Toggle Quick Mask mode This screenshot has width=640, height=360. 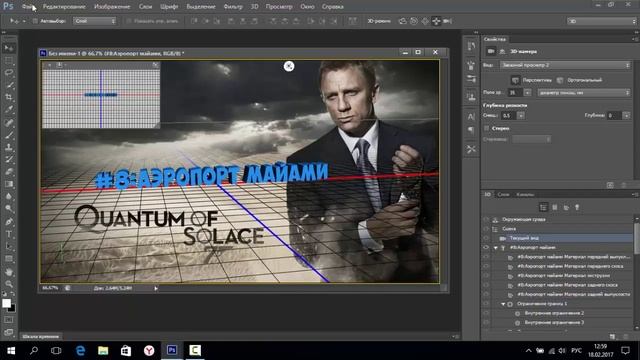(9, 320)
